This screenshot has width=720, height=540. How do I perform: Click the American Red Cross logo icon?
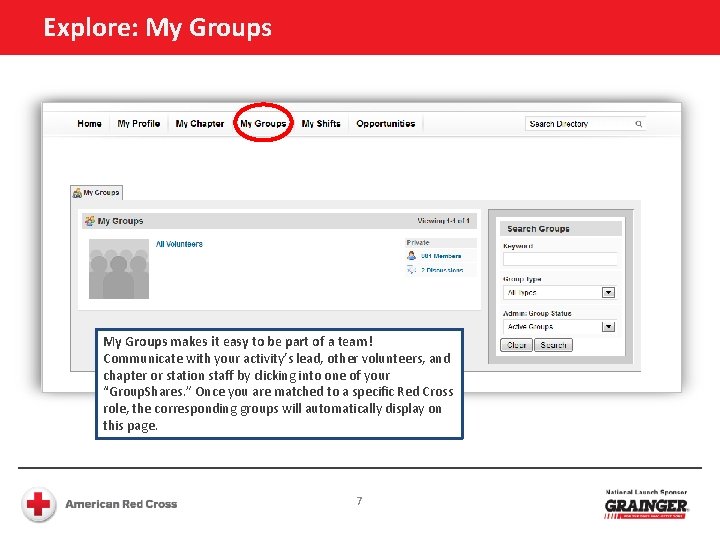pos(39,504)
